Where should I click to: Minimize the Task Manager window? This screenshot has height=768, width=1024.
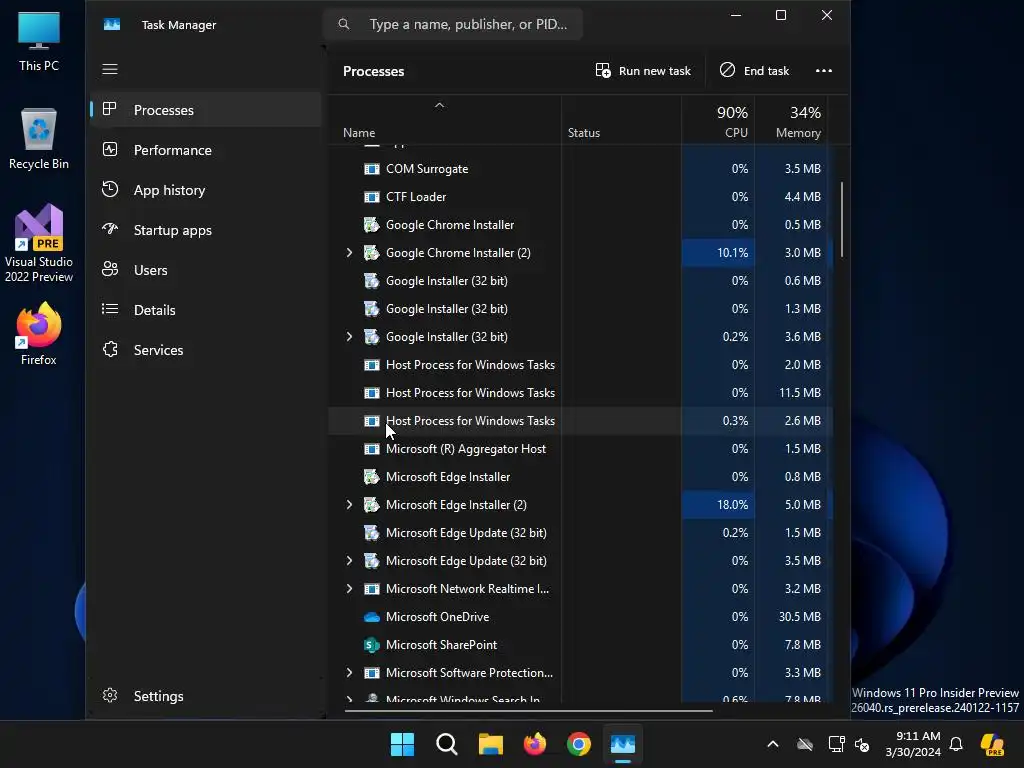pos(736,15)
